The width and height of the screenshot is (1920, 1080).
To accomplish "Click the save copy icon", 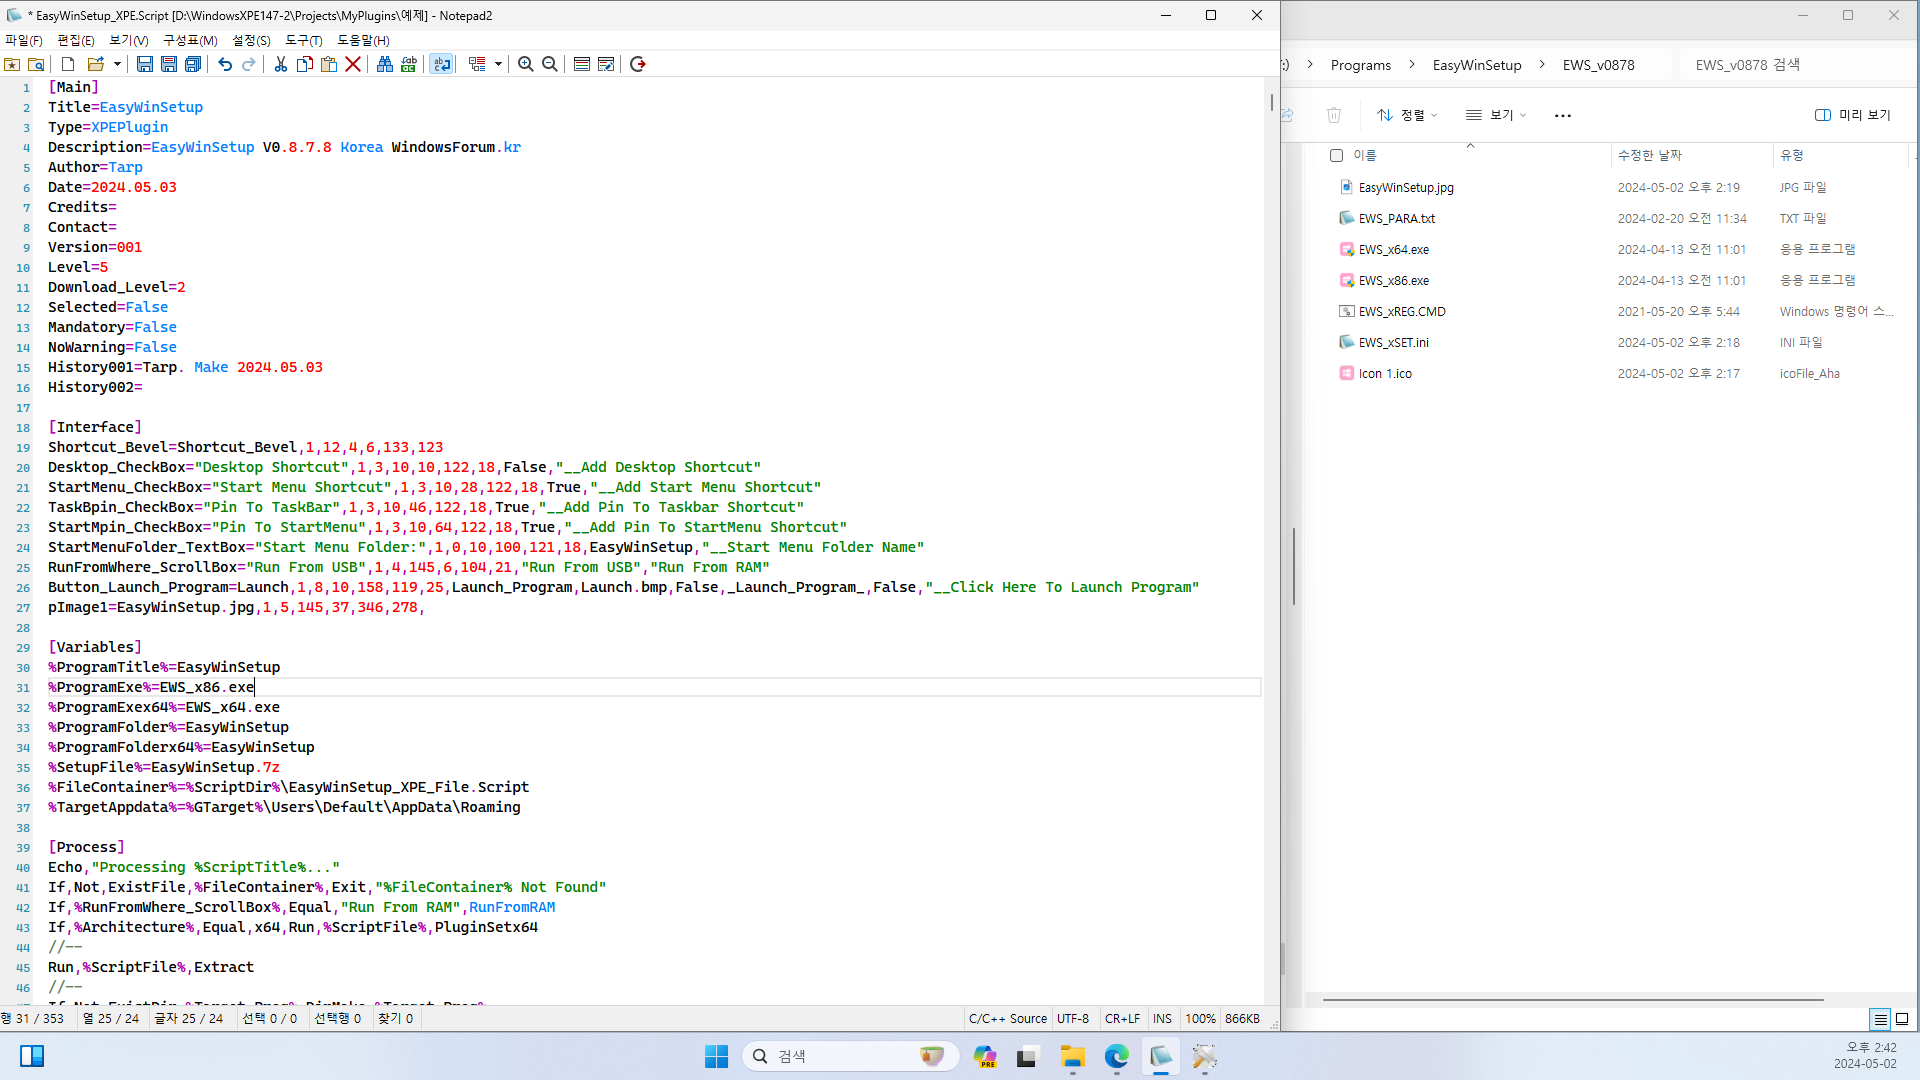I will [x=193, y=64].
